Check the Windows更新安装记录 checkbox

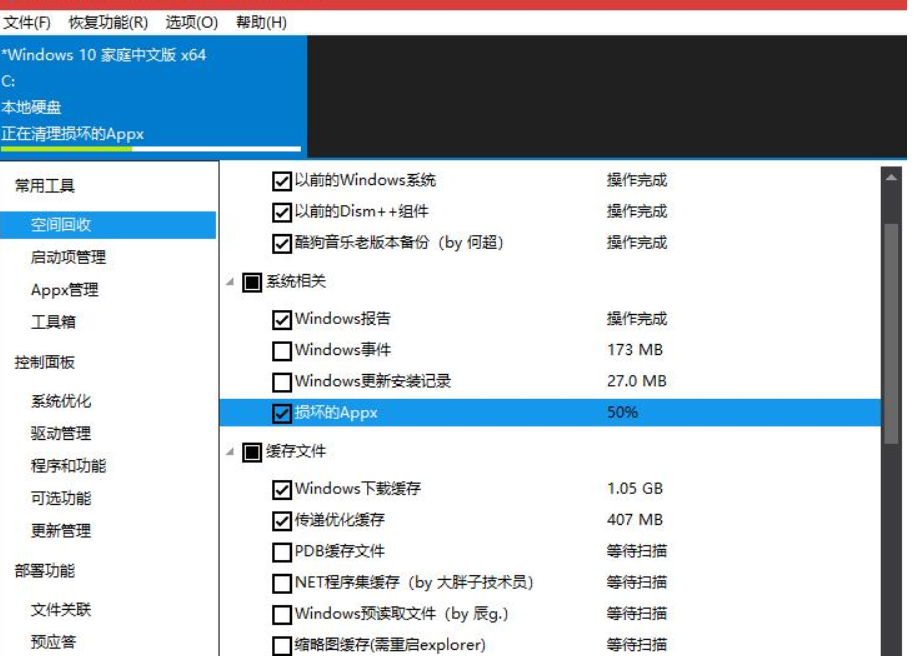[x=282, y=382]
